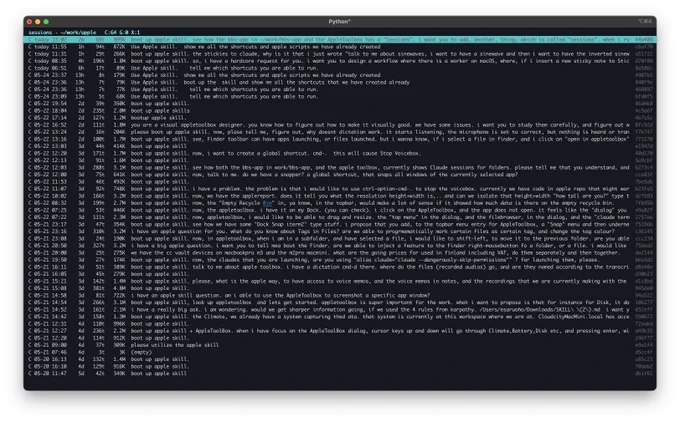This screenshot has width=680, height=422.
Task: Open the 05-21 23:16 Tags in Files session
Action: 340,232
